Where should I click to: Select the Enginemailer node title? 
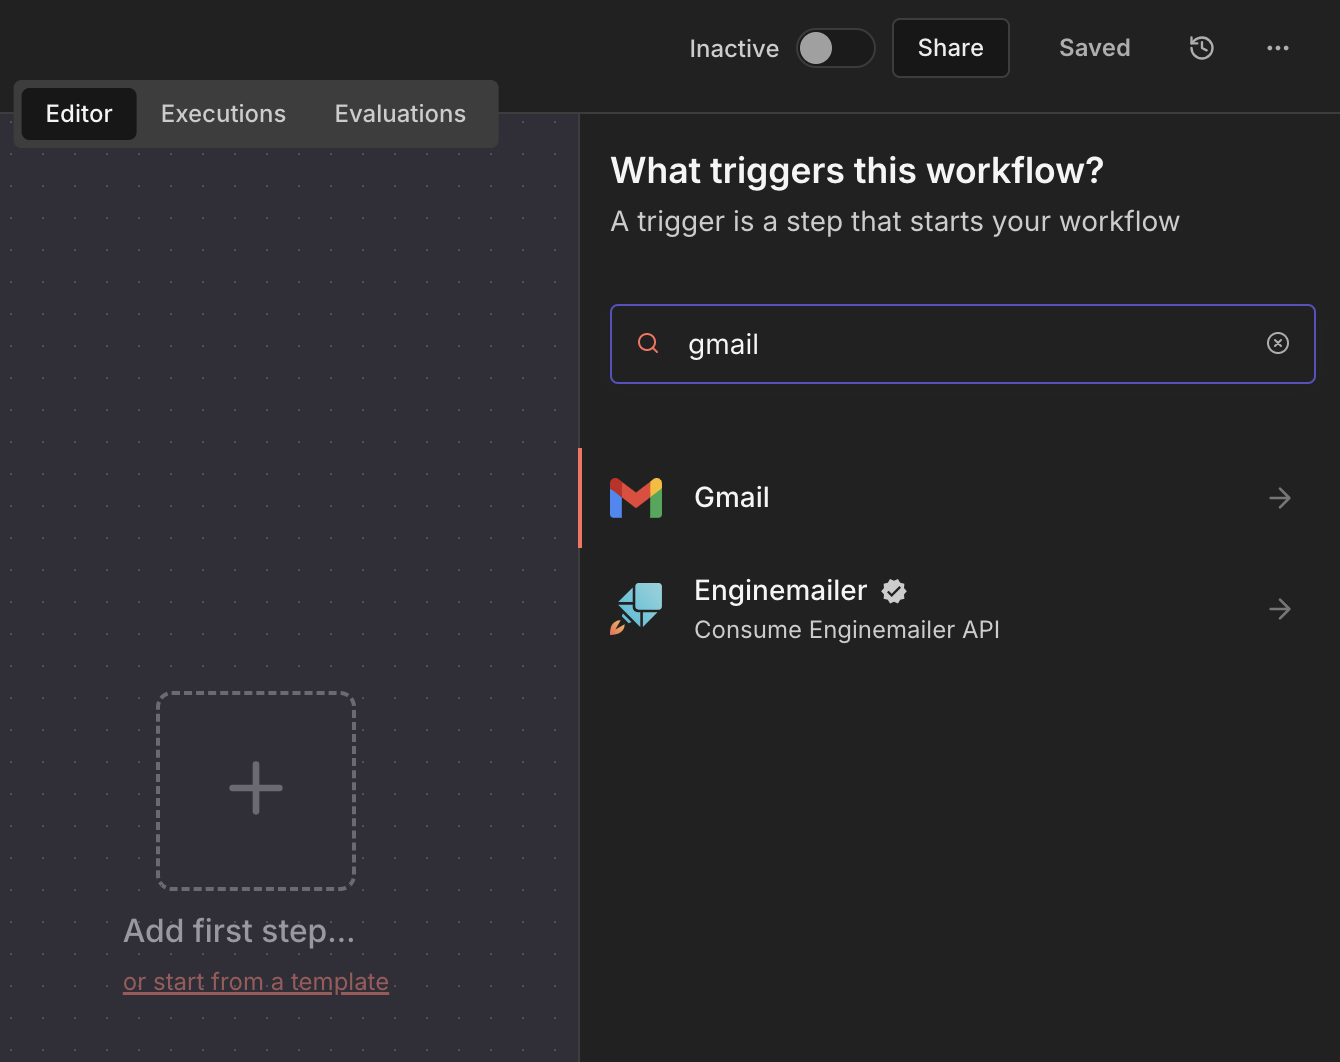[780, 591]
